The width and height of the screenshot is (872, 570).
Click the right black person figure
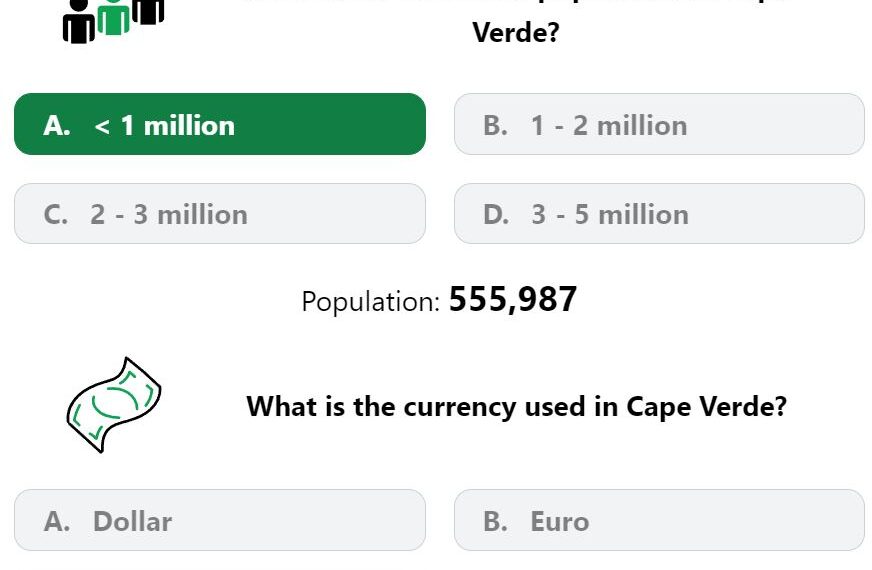click(148, 11)
